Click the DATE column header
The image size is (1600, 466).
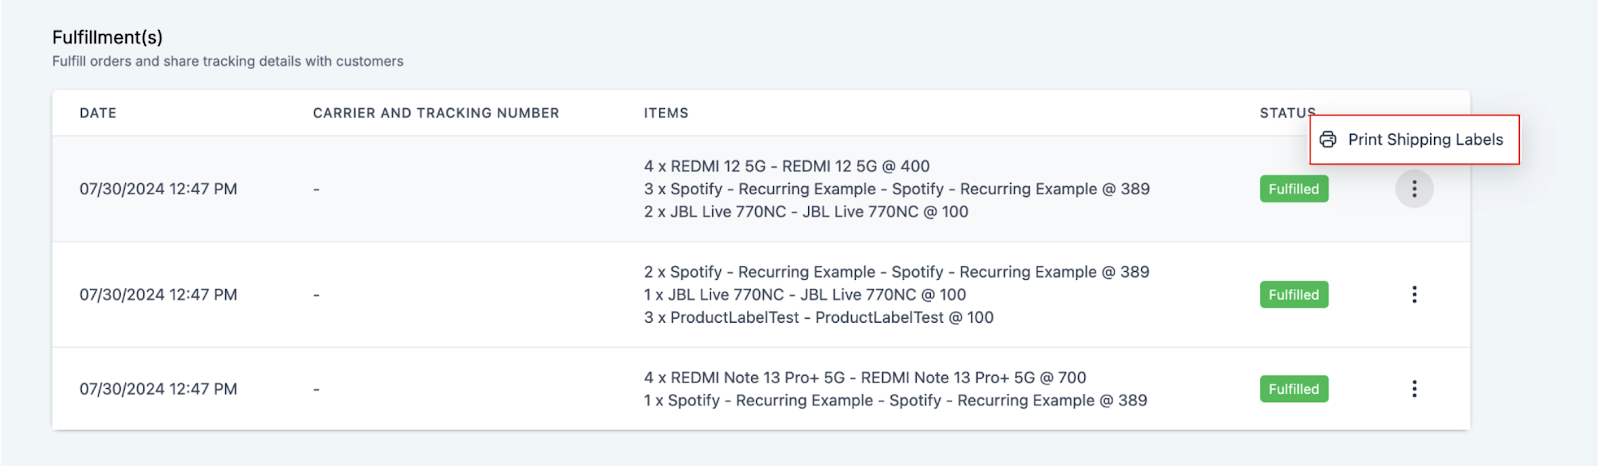point(98,113)
